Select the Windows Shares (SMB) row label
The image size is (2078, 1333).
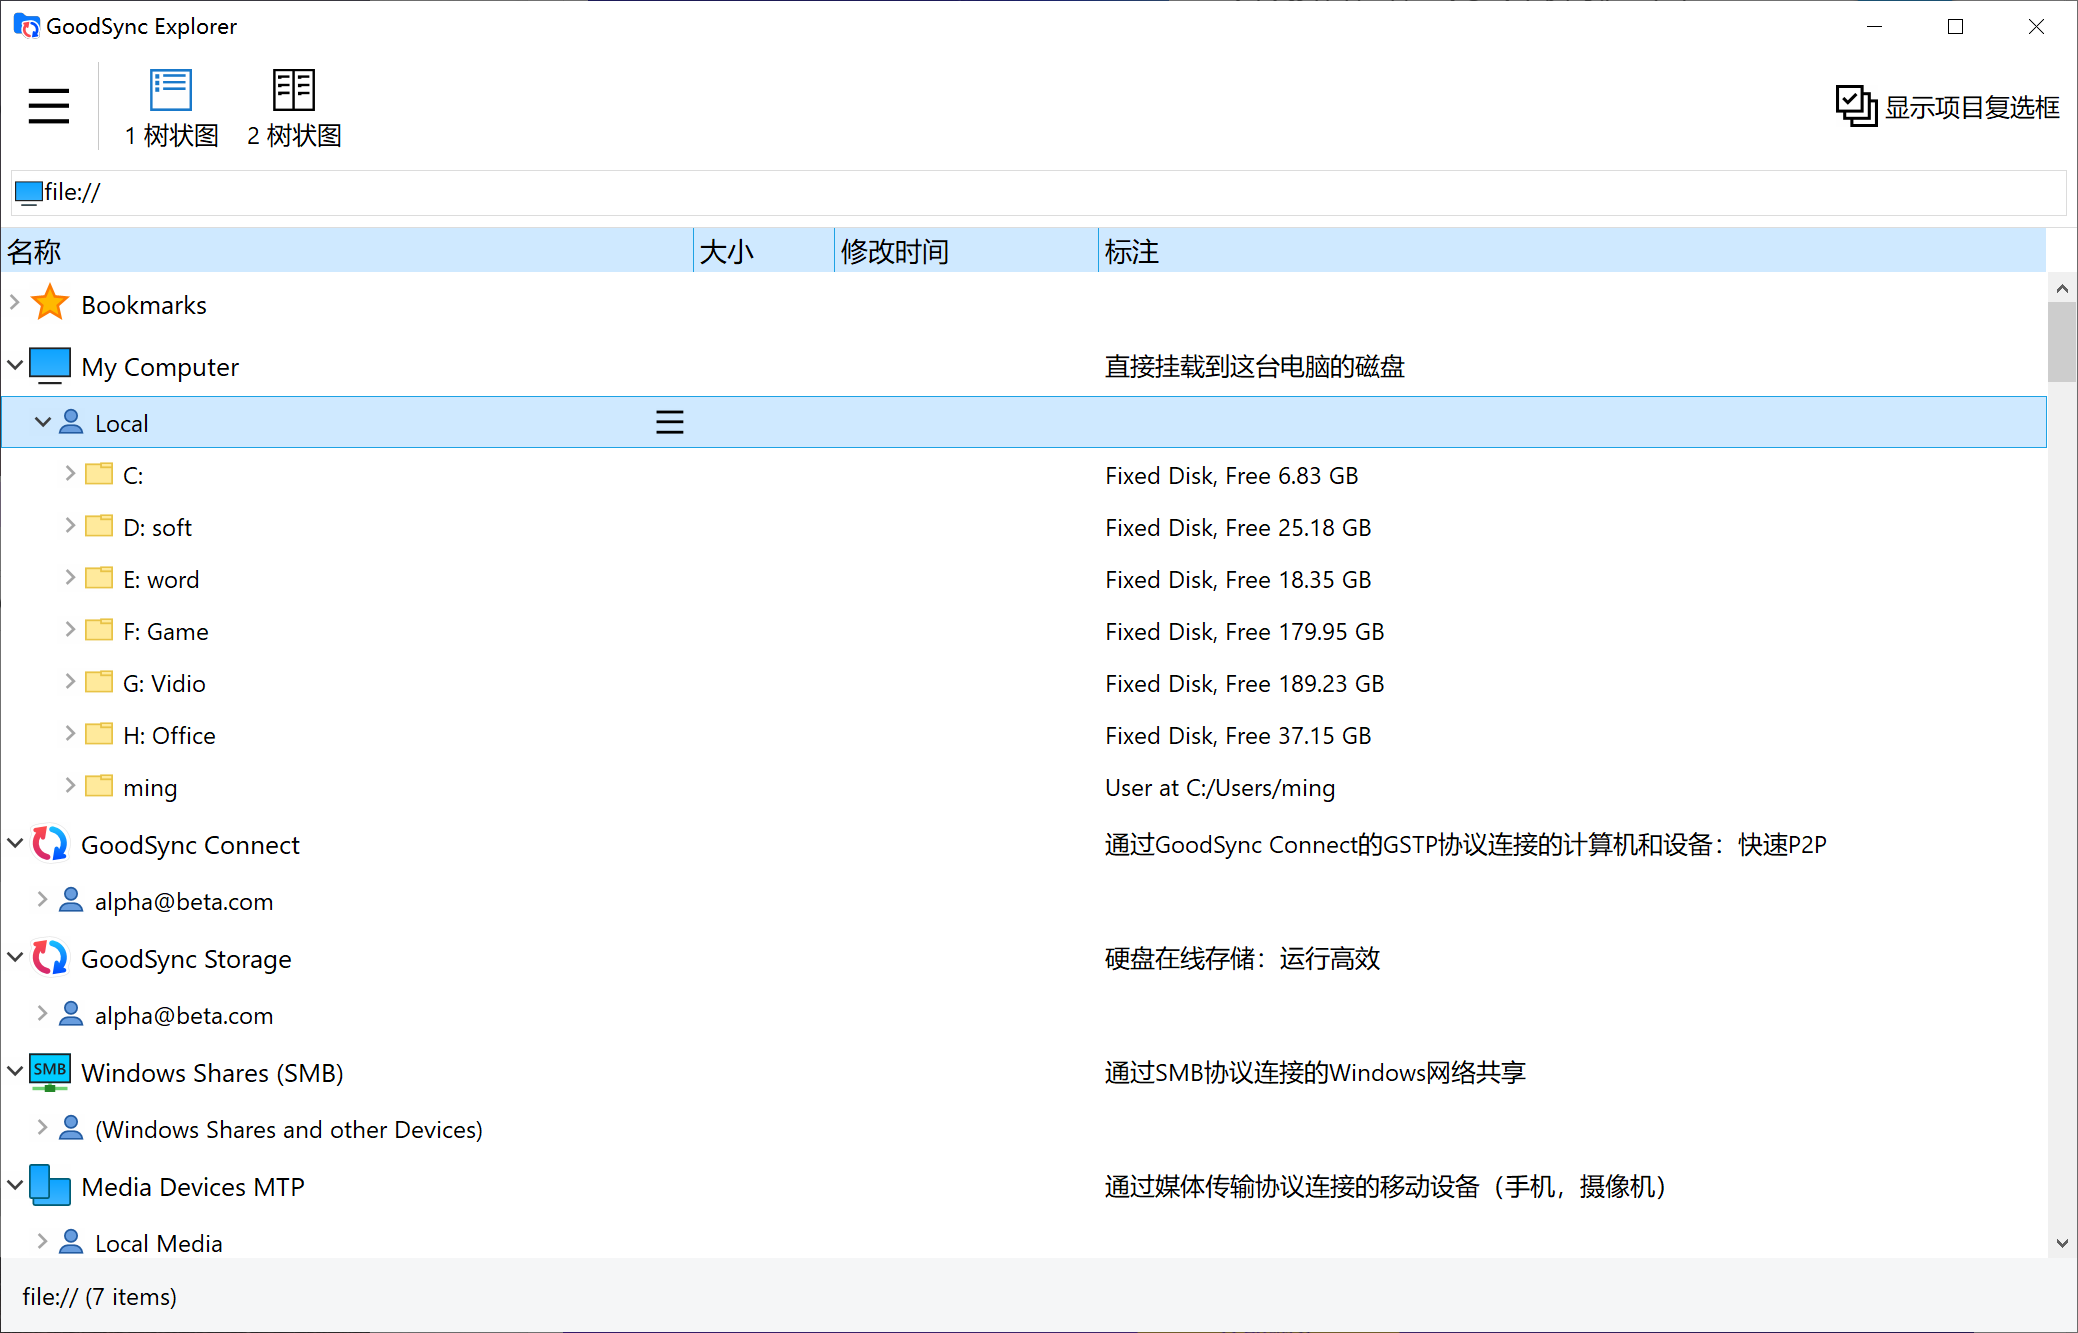212,1073
